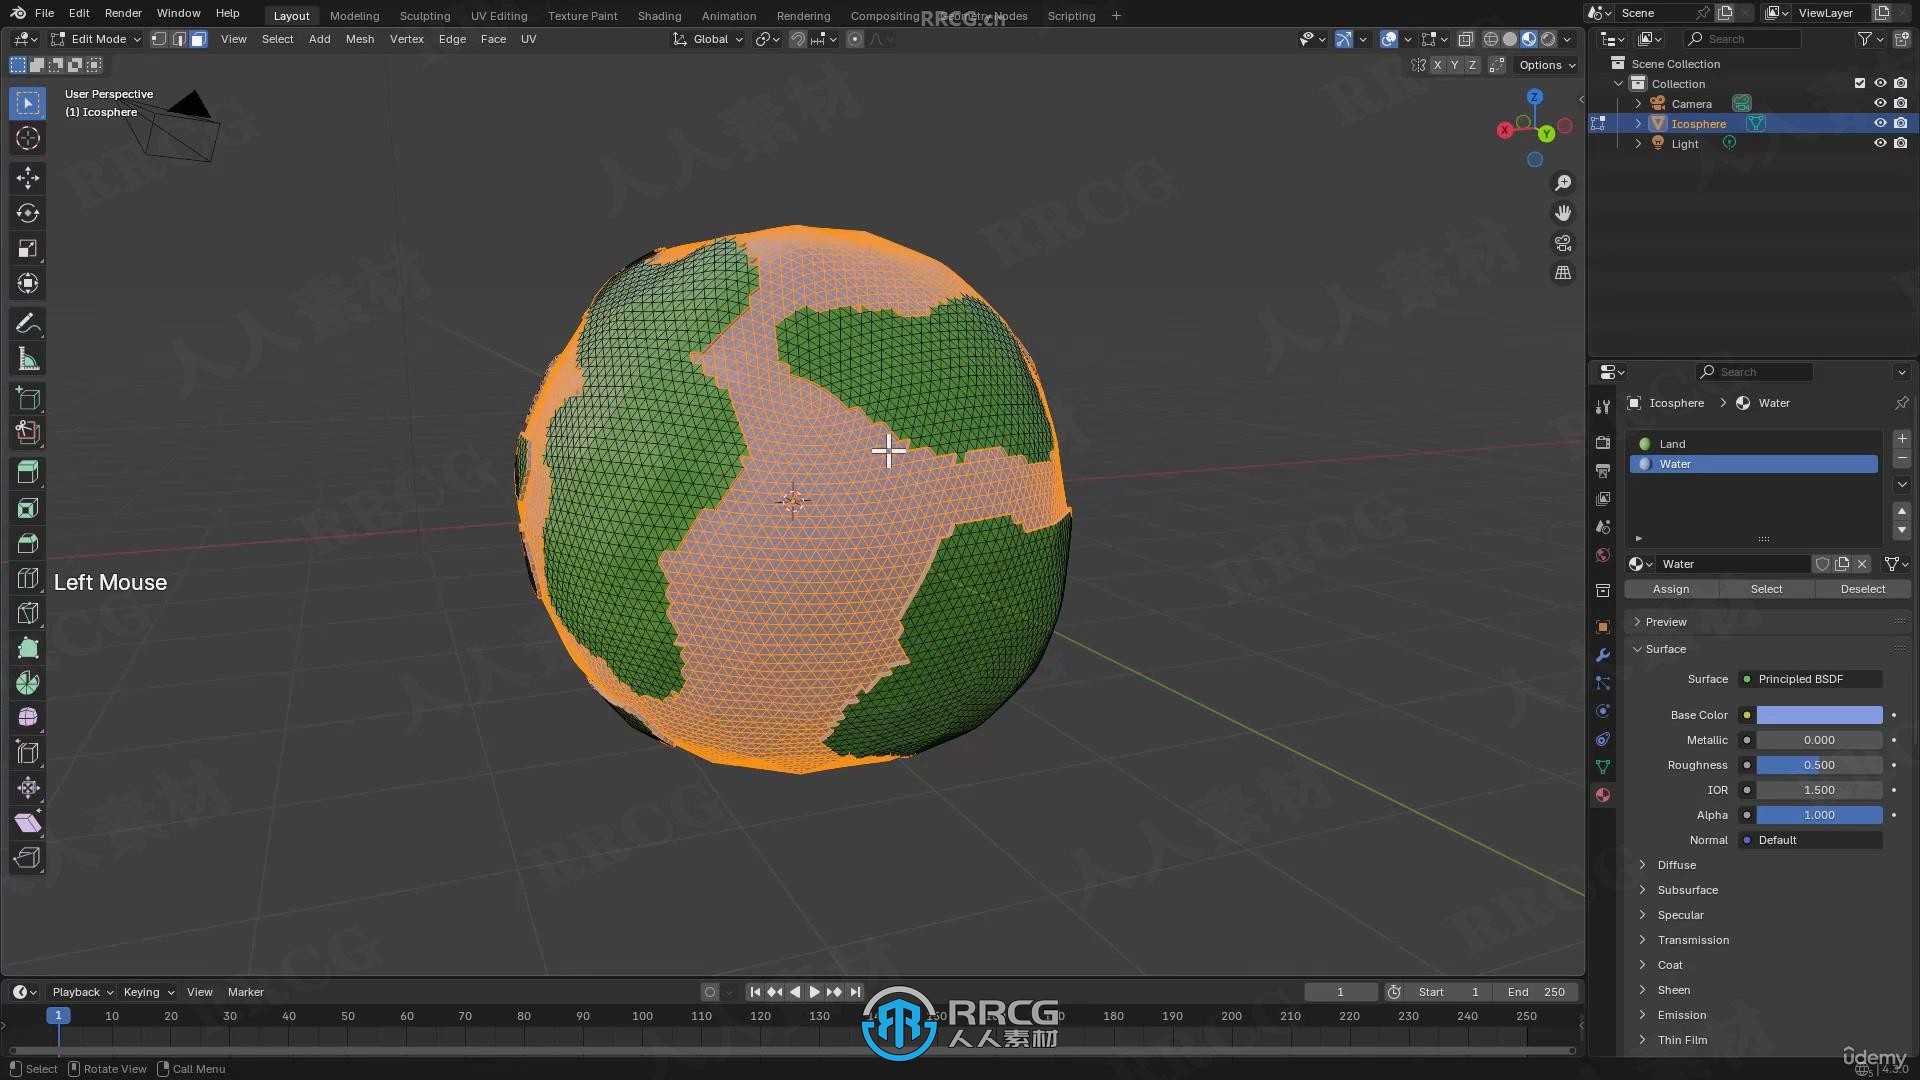Image resolution: width=1920 pixels, height=1080 pixels.
Task: Hide Light in viewport via eye icon
Action: click(1880, 144)
